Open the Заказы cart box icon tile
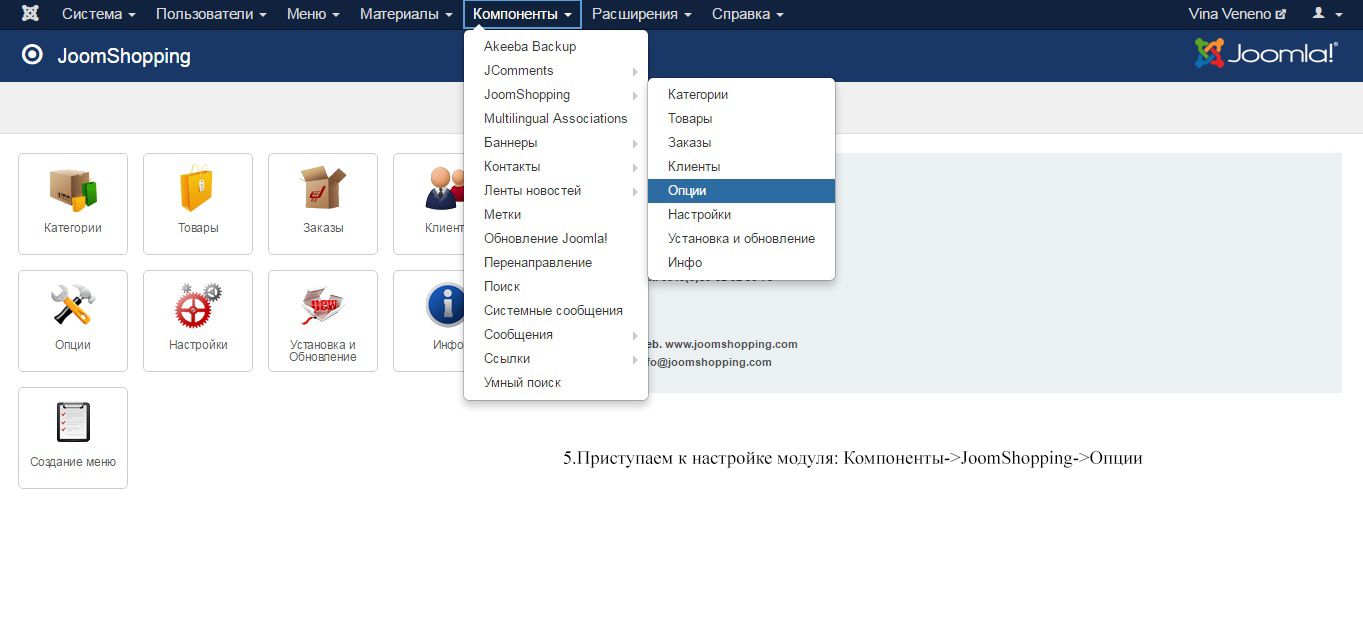 coord(323,204)
